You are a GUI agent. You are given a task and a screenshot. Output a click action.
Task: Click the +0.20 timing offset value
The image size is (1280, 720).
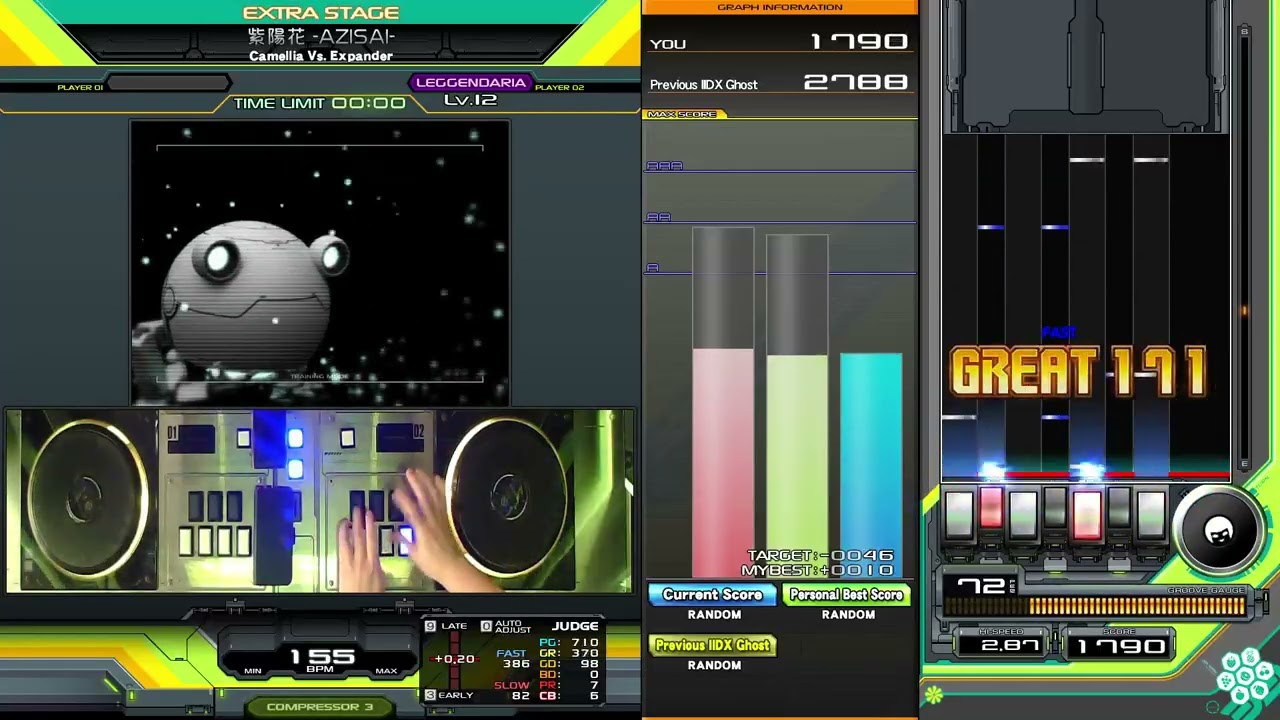tap(455, 660)
